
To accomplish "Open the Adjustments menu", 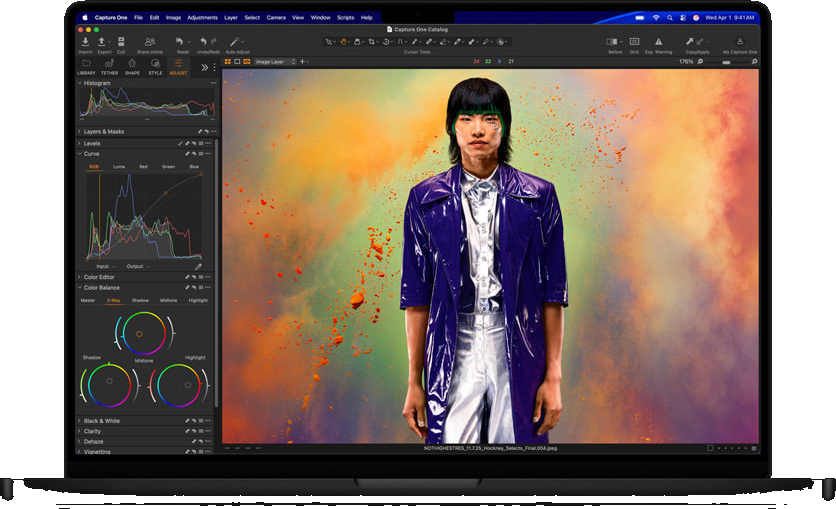I will coord(203,18).
